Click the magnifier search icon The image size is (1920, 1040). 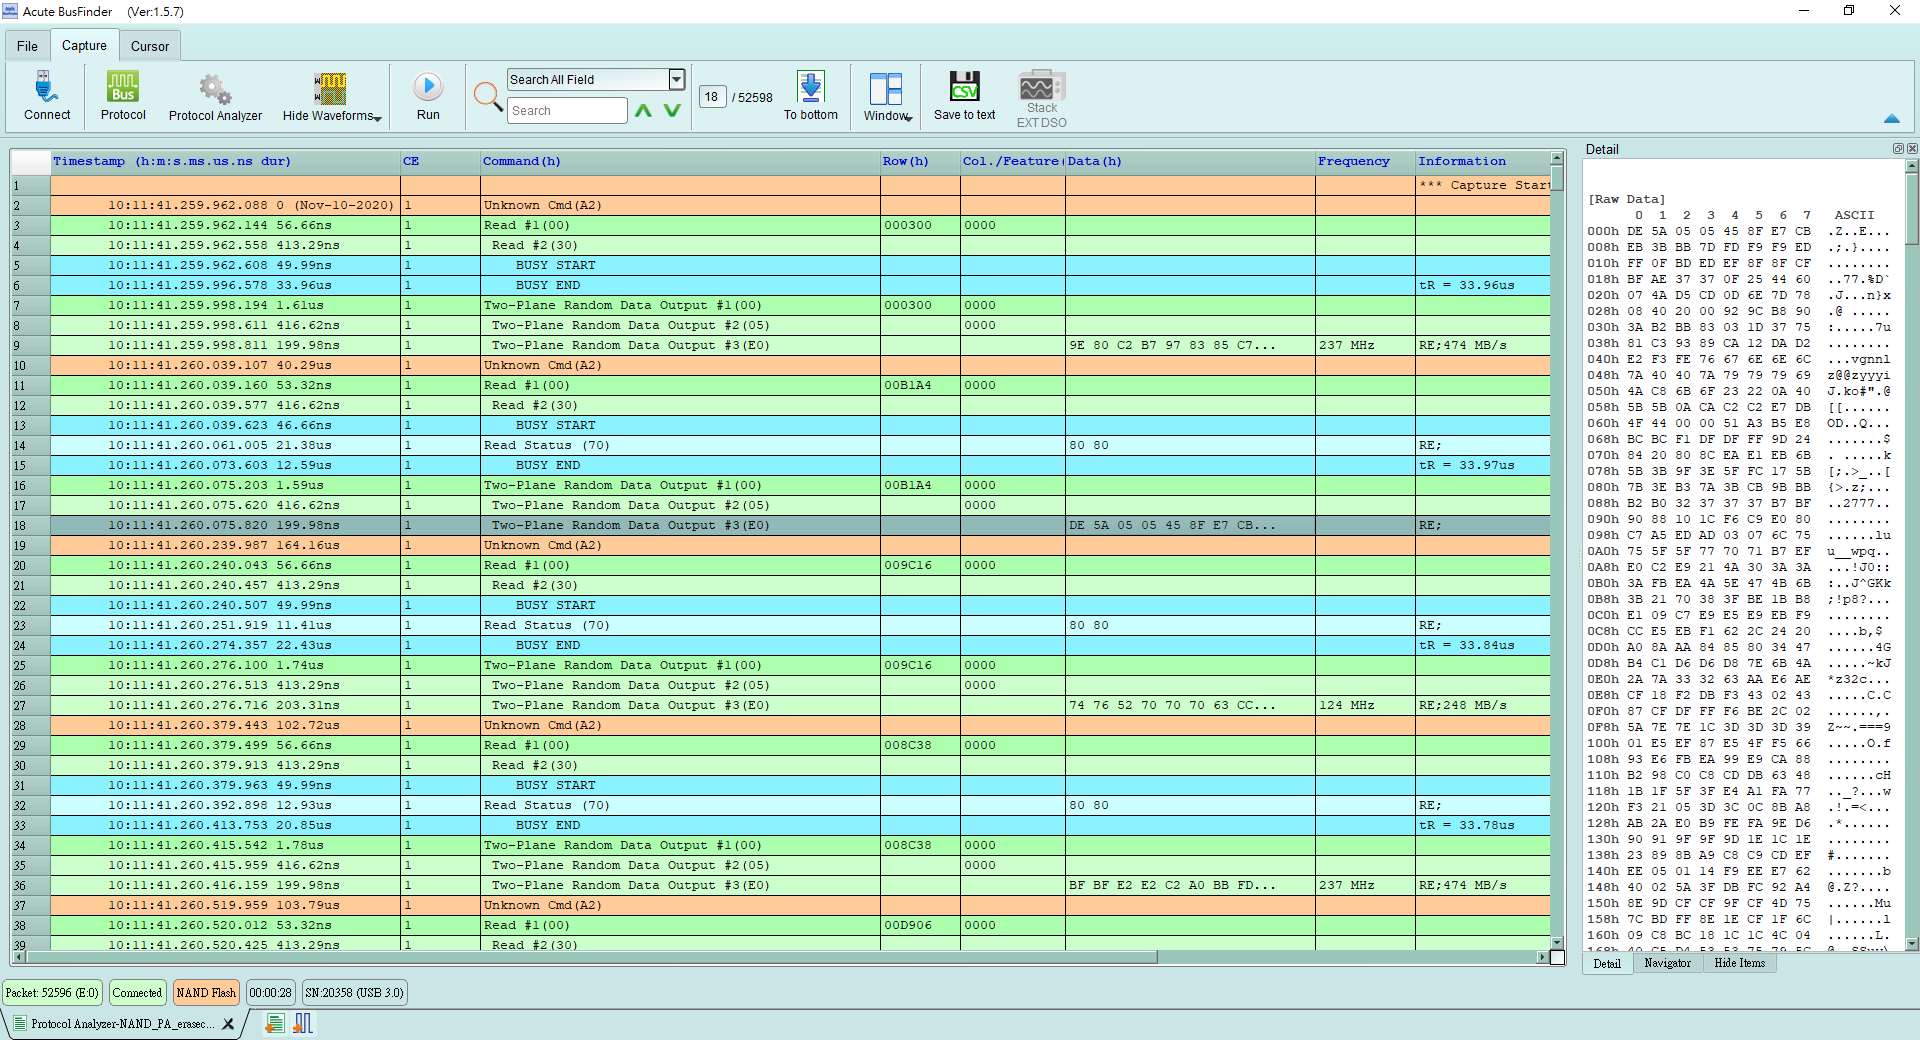(487, 96)
